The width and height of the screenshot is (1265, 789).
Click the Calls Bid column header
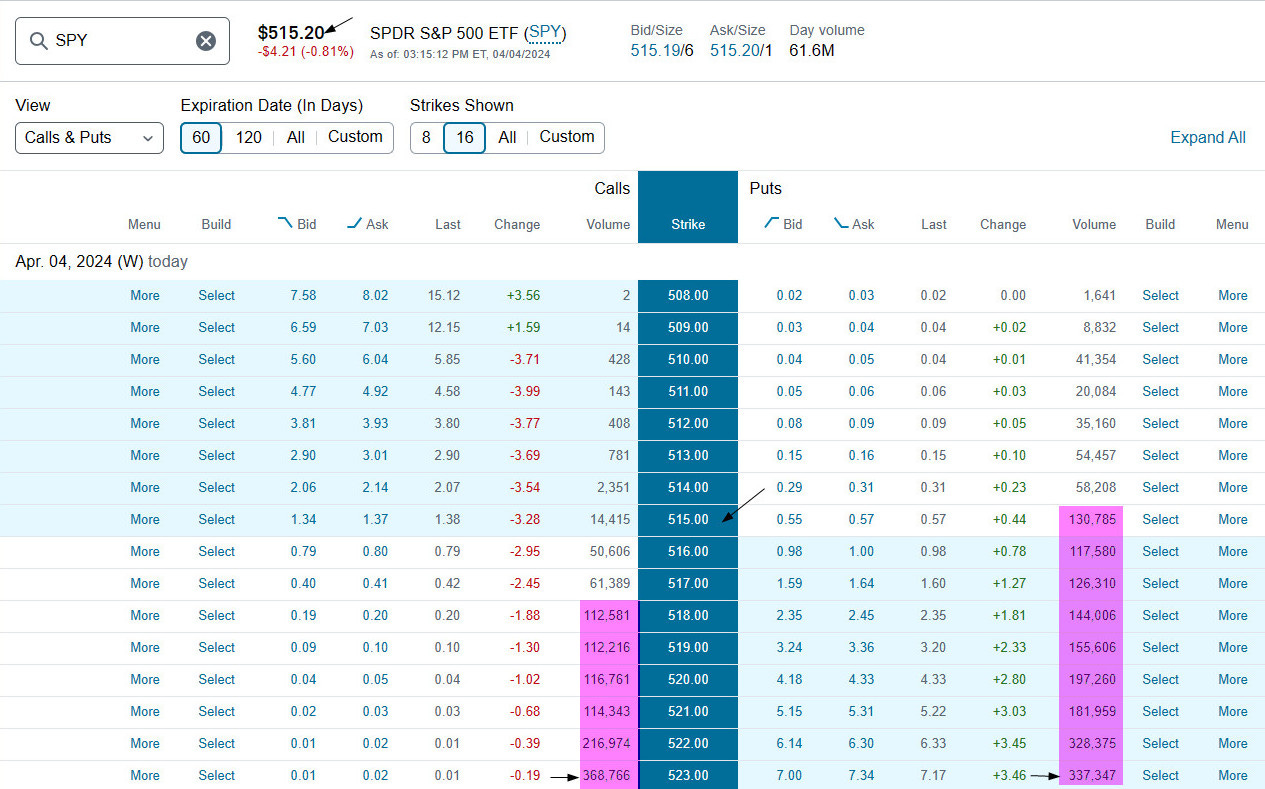pos(296,224)
